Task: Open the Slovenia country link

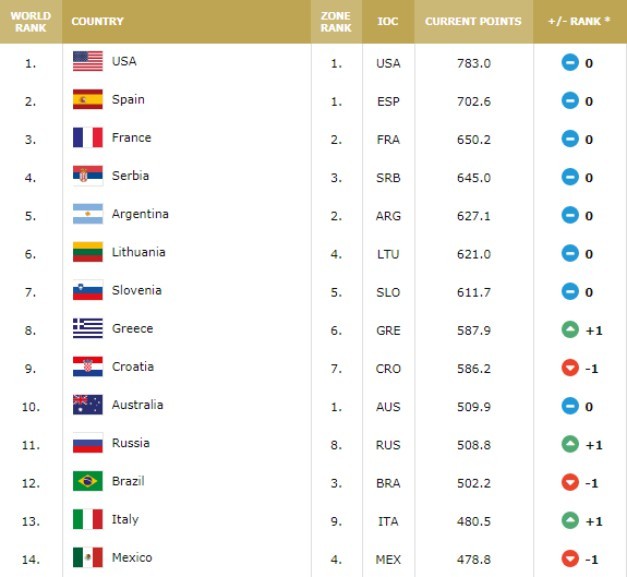Action: click(137, 290)
